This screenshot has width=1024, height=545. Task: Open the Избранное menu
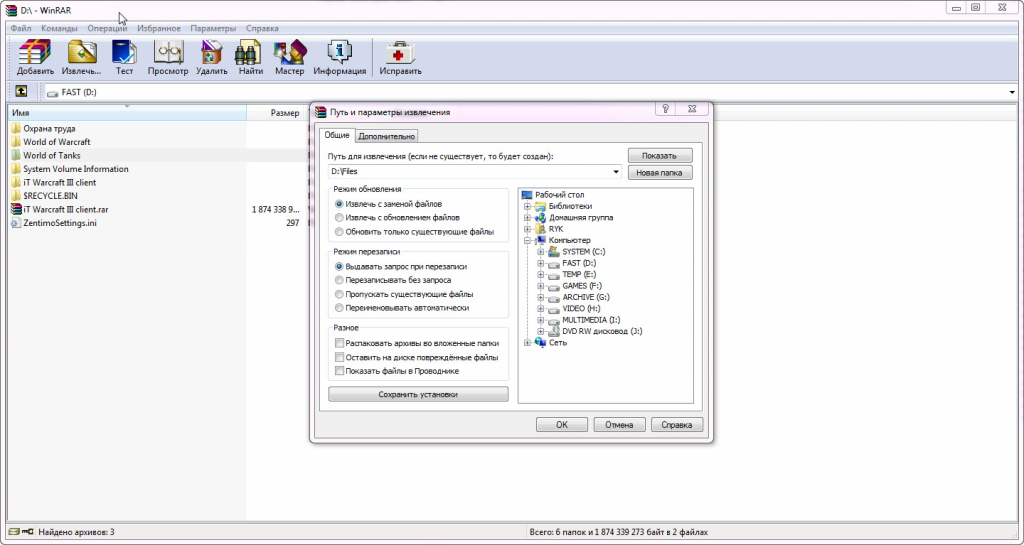click(159, 28)
